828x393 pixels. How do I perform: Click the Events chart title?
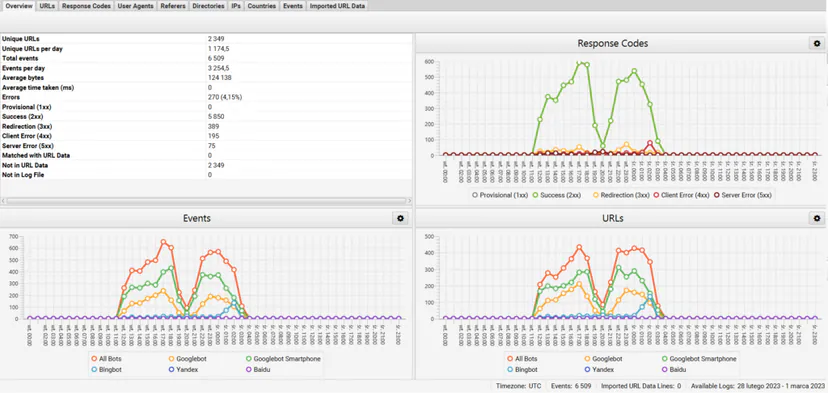click(x=197, y=218)
